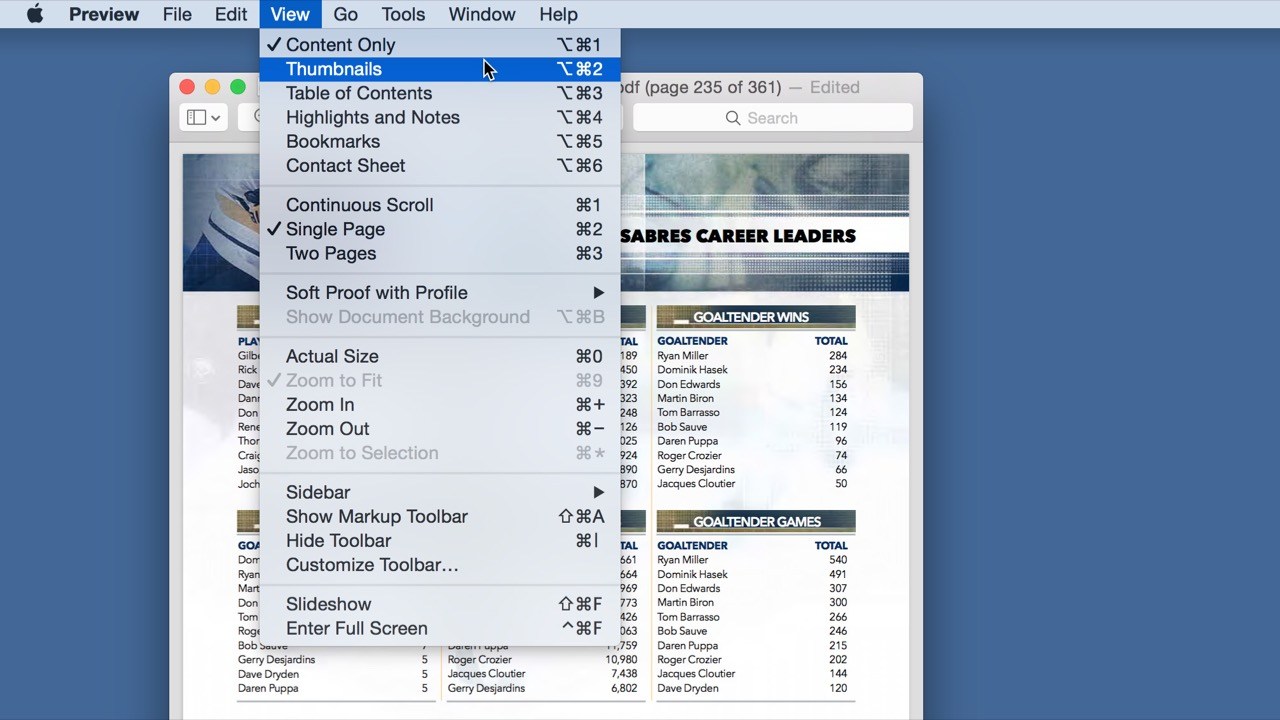The width and height of the screenshot is (1280, 720).
Task: Click Ryan Miller in Goaltender Wins
Action: [x=683, y=356]
